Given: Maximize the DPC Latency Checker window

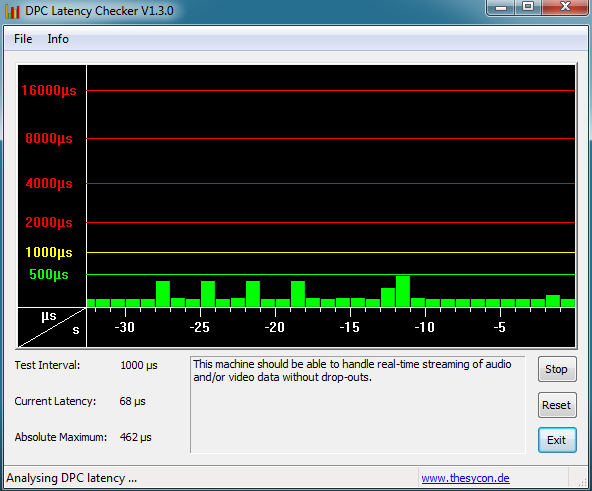Looking at the screenshot, I should [x=528, y=7].
